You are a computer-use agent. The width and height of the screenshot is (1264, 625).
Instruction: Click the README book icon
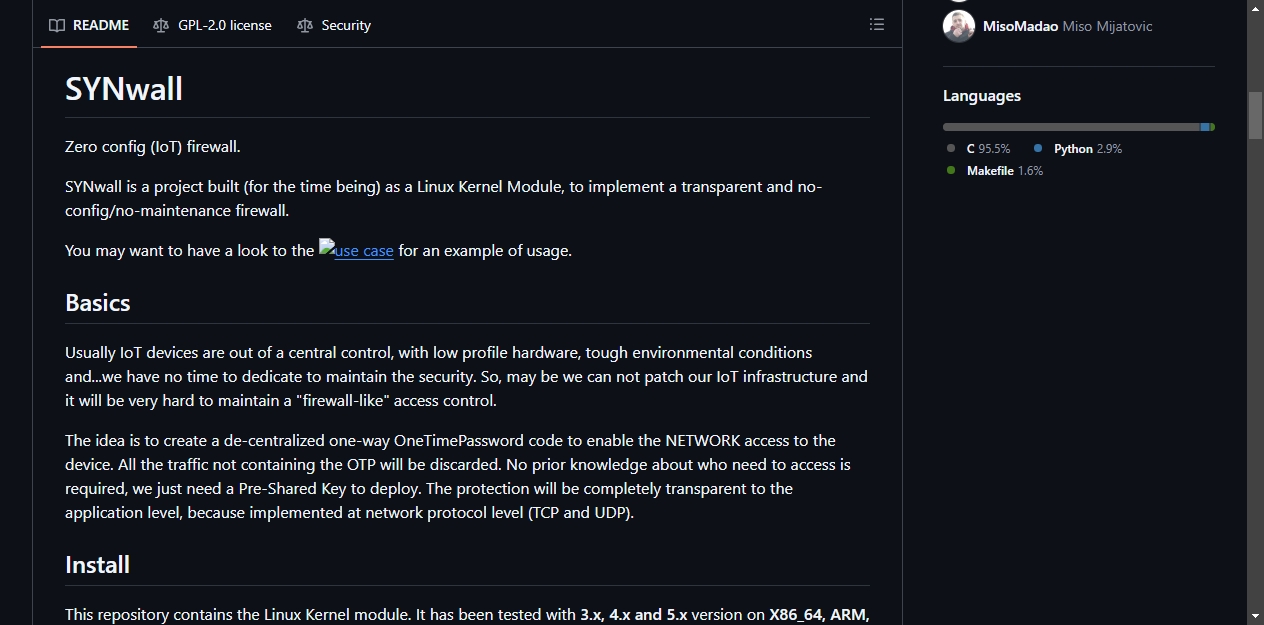click(x=57, y=25)
